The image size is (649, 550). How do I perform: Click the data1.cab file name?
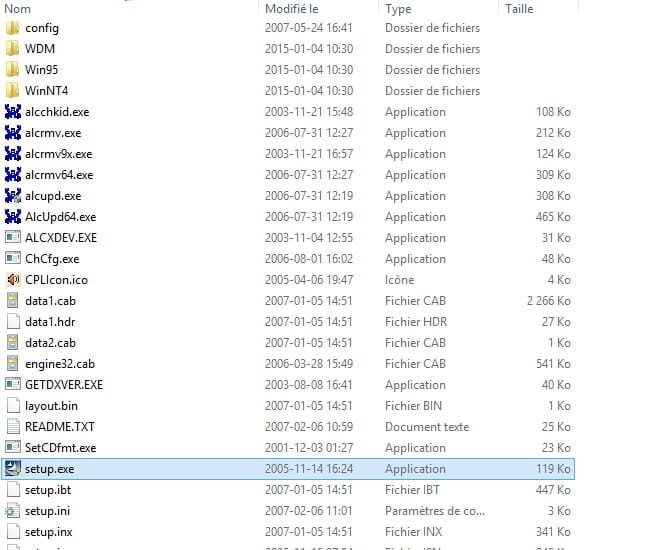(x=50, y=301)
